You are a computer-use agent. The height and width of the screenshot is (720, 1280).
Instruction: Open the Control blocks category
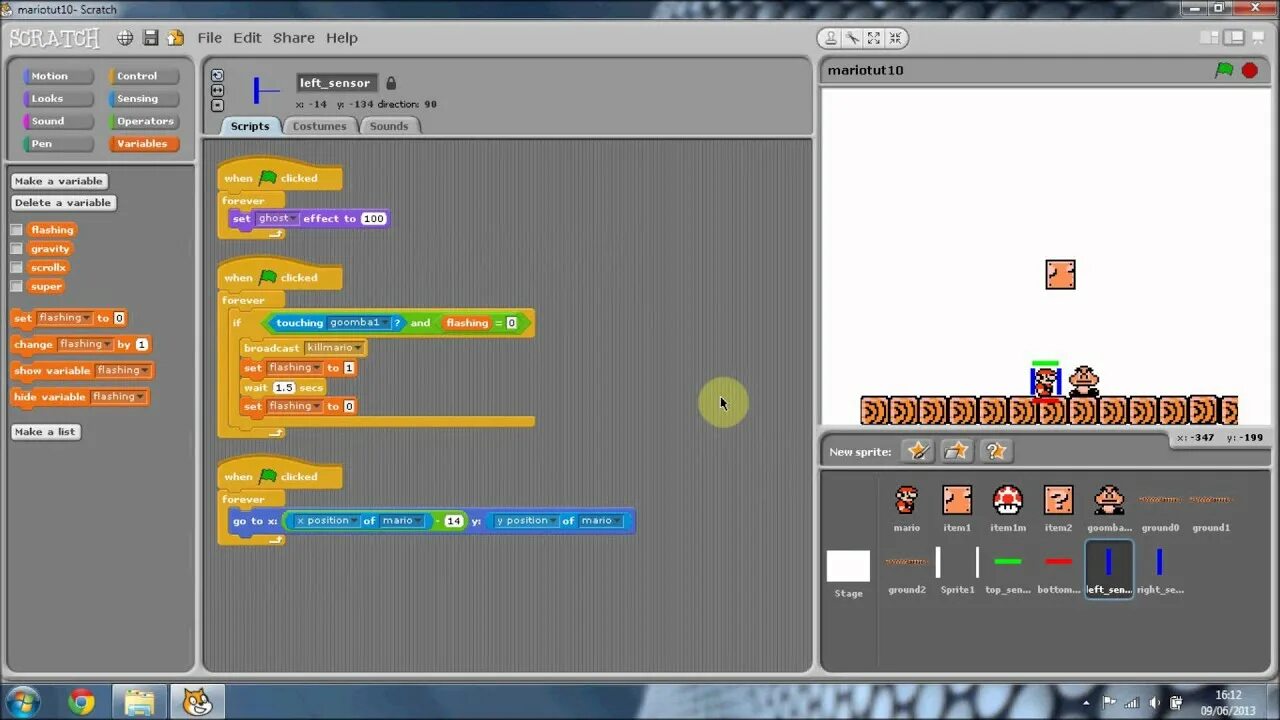144,76
